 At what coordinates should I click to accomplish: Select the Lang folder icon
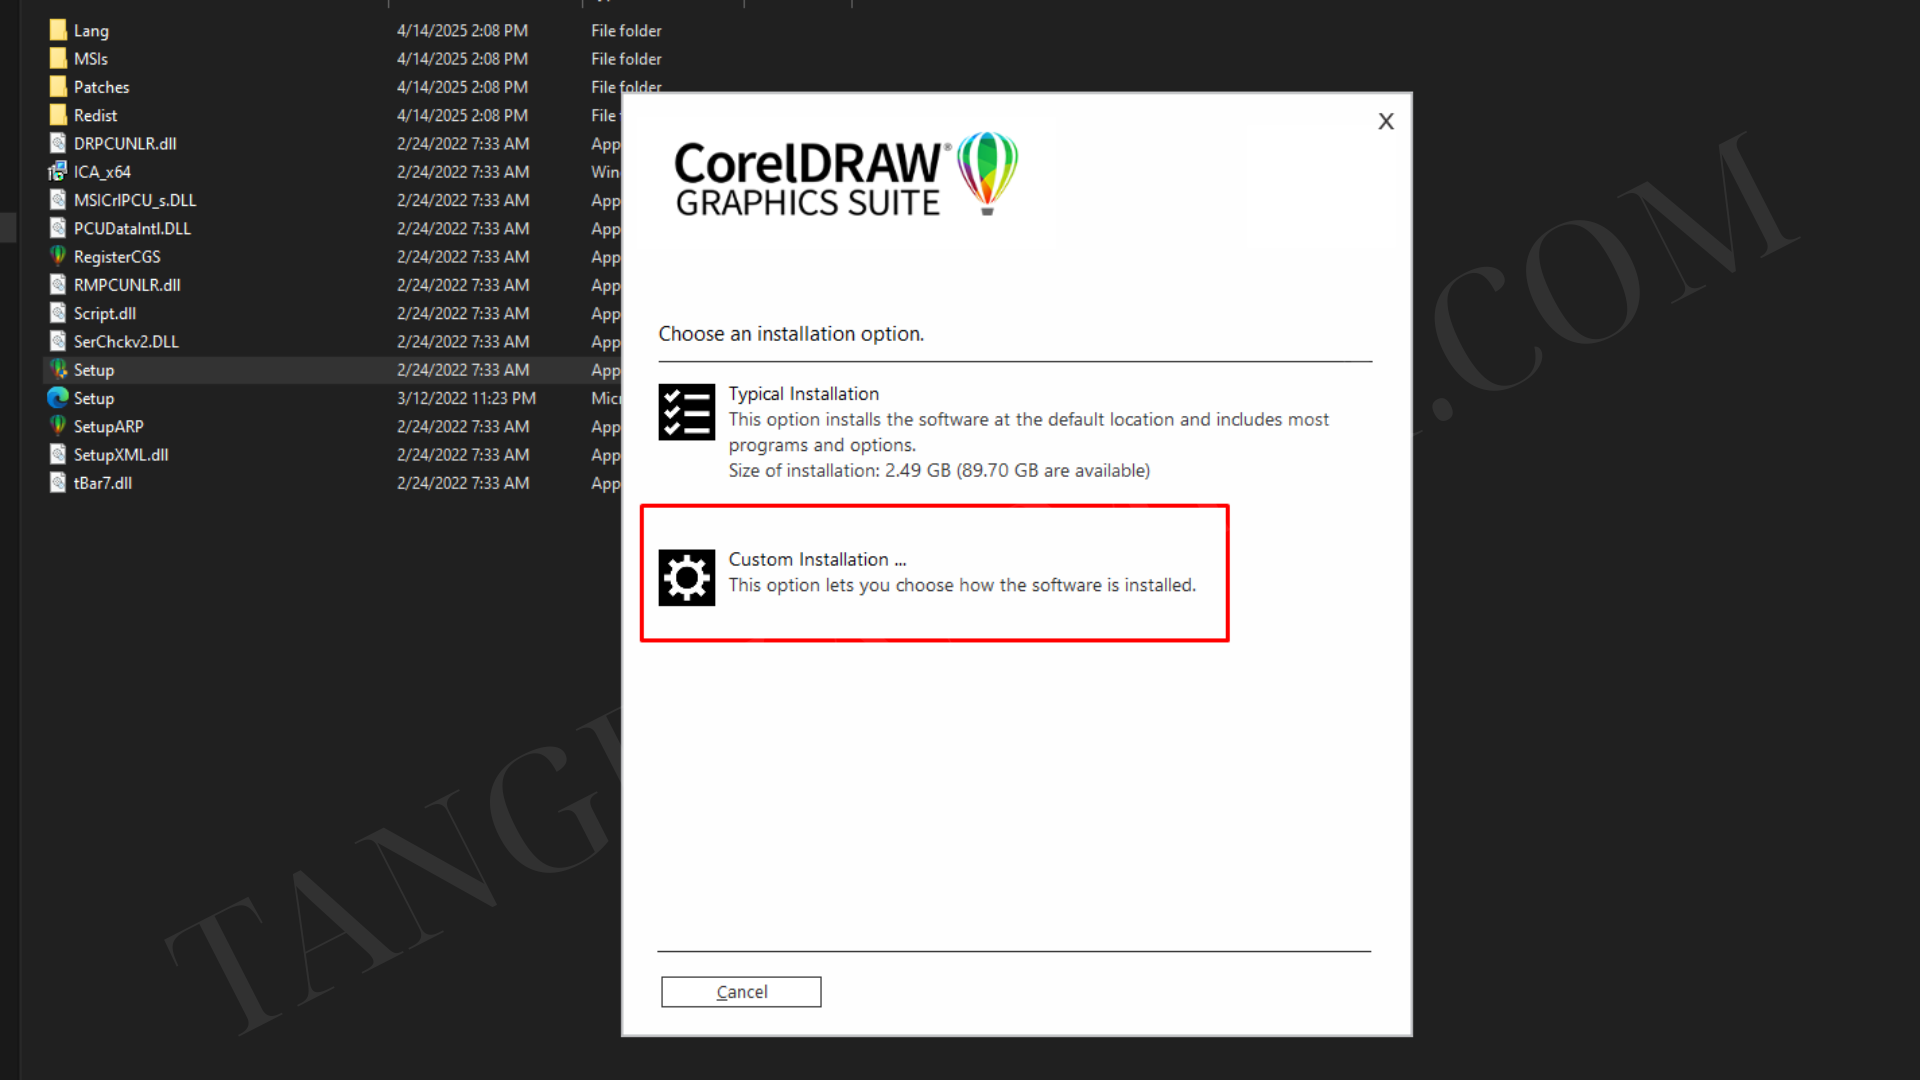point(58,30)
